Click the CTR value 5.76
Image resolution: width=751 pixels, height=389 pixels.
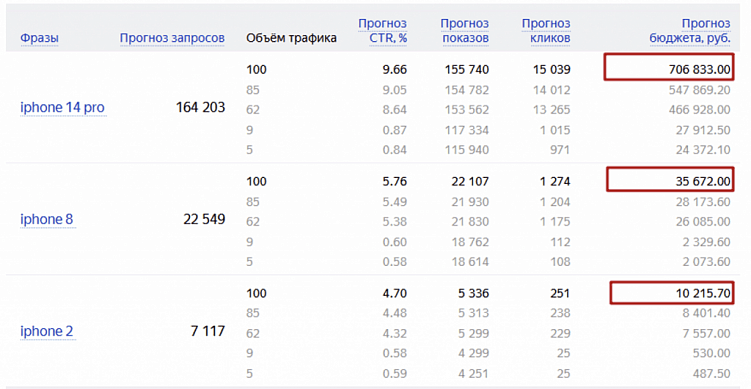coord(395,181)
